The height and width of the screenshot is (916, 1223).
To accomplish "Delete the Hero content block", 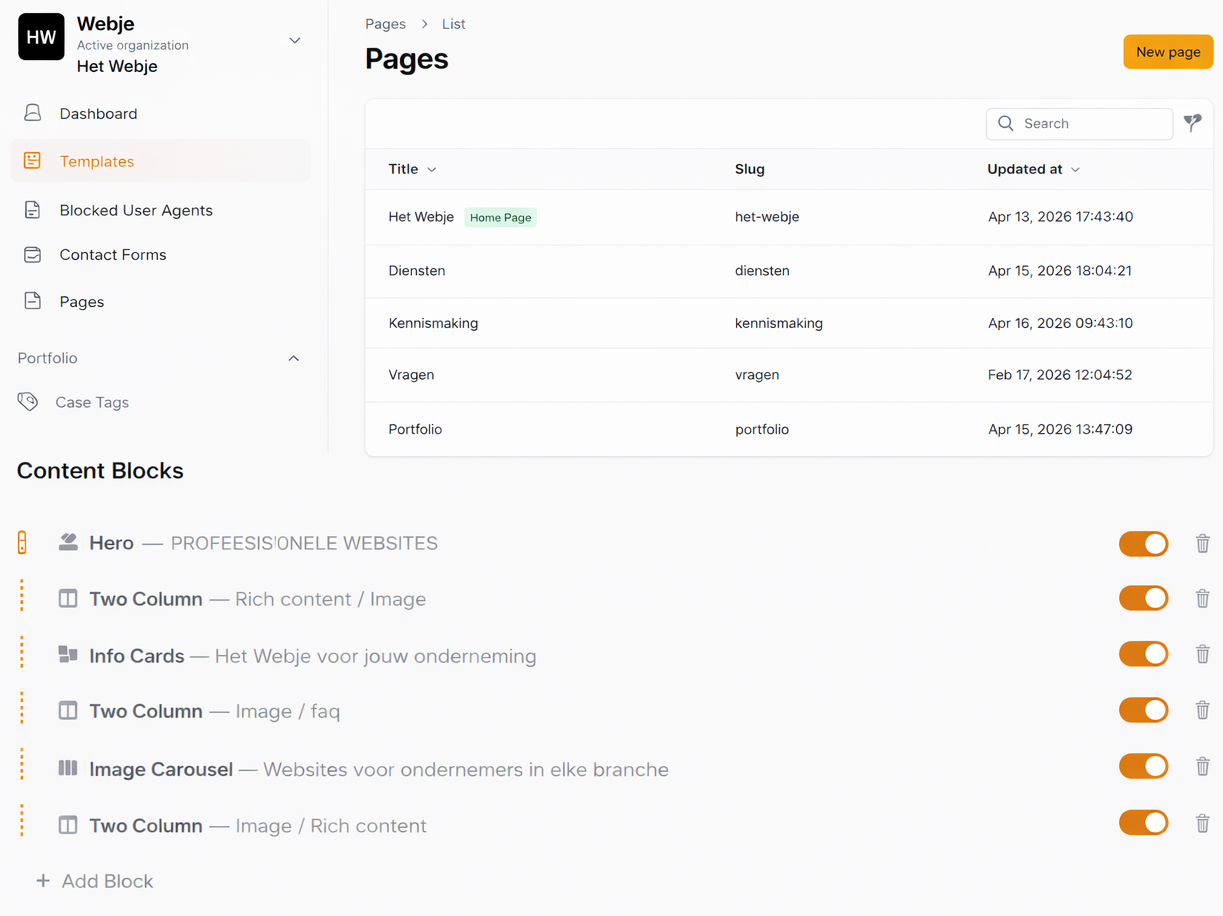I will [x=1202, y=543].
